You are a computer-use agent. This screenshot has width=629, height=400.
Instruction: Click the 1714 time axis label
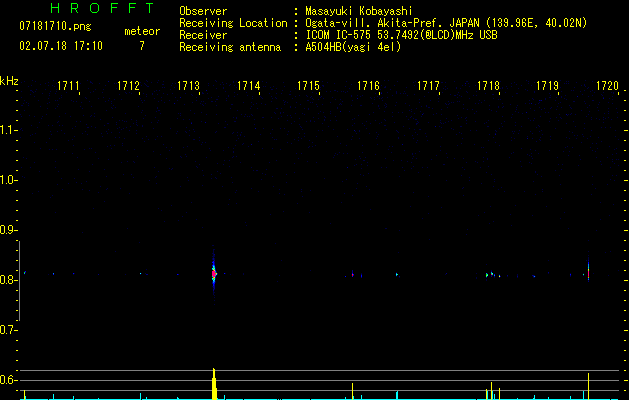point(248,85)
